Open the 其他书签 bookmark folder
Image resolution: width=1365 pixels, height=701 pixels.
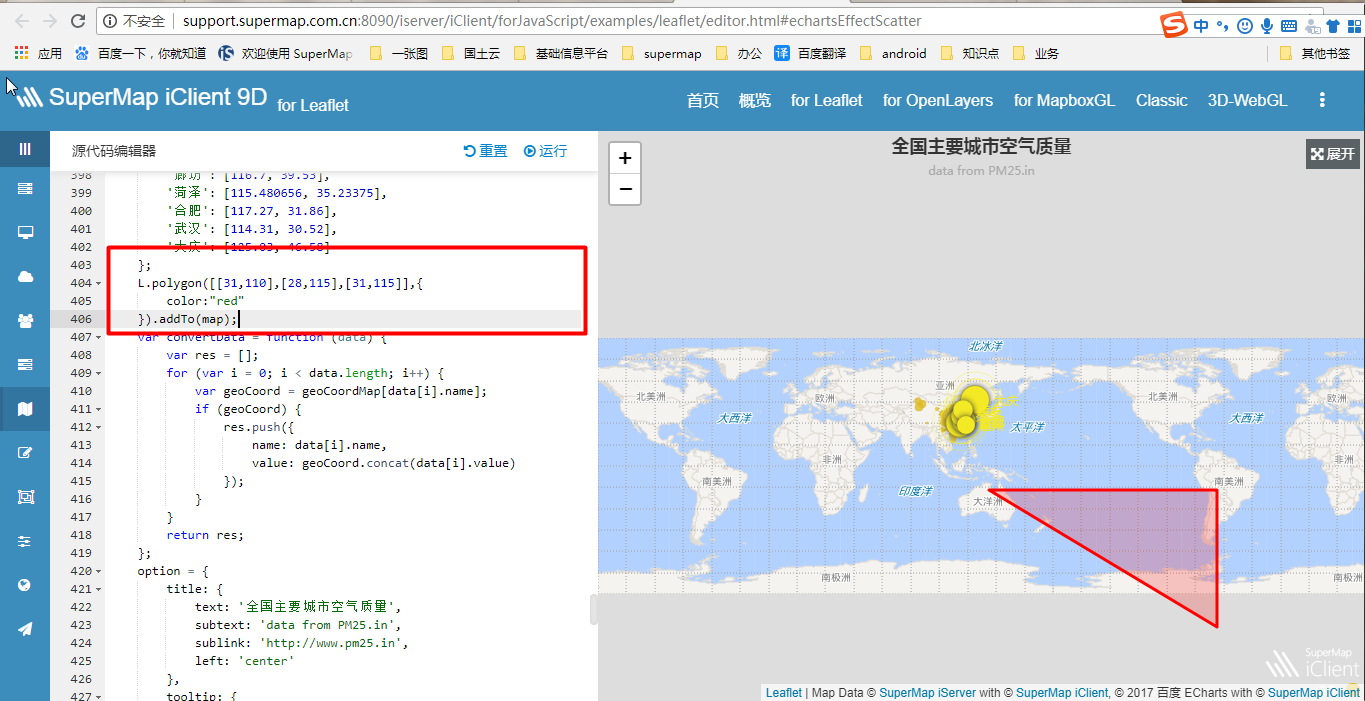pyautogui.click(x=1316, y=53)
